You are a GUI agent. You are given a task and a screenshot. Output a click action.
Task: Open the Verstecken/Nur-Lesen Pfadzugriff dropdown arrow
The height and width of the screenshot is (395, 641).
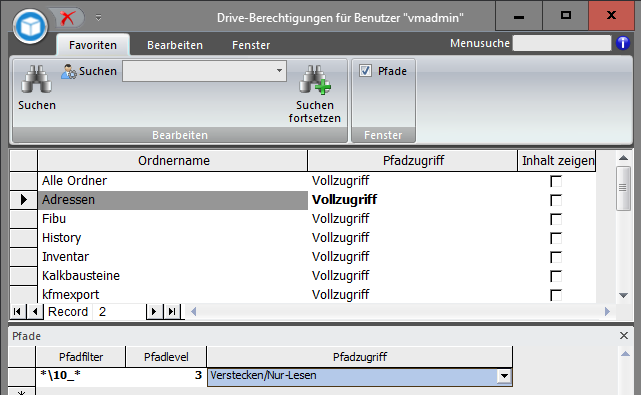tap(504, 376)
